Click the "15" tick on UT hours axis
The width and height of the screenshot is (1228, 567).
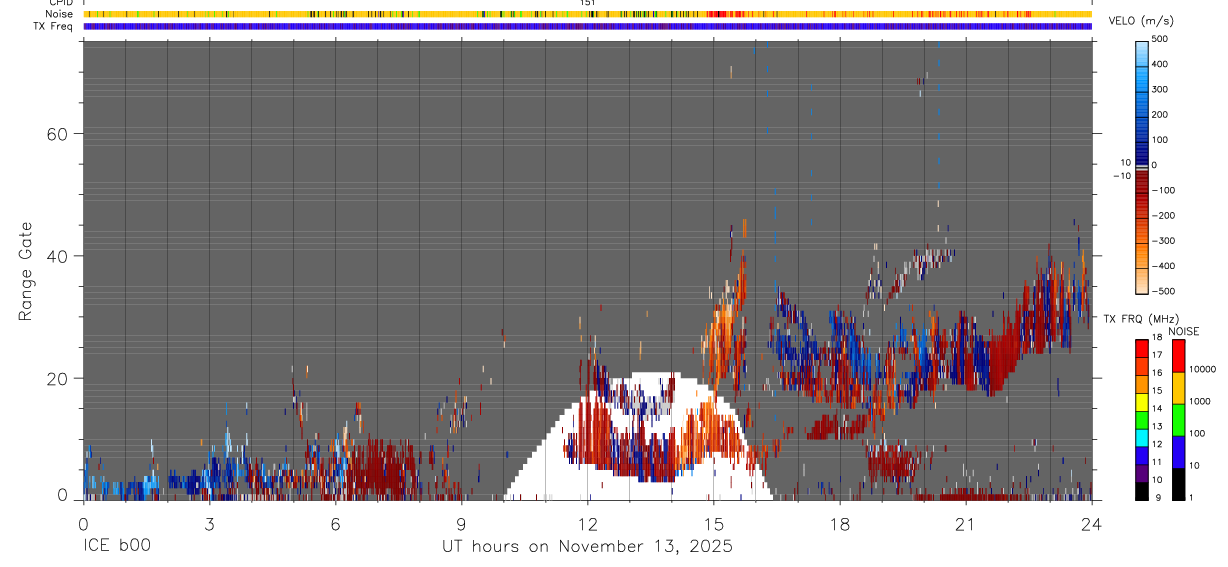[x=713, y=523]
